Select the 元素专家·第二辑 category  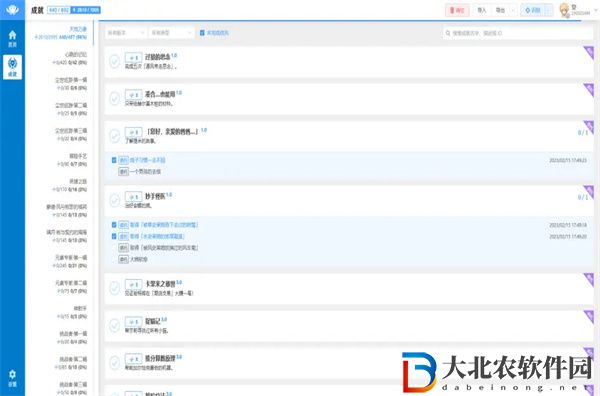click(x=60, y=287)
